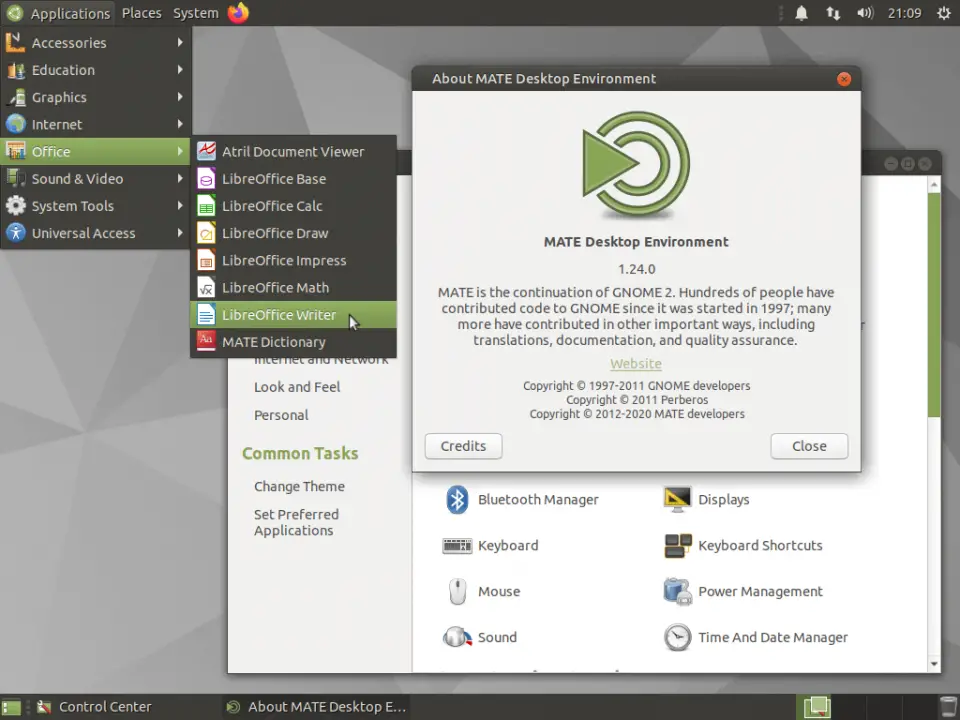Open the Displays configuration icon
Viewport: 960px width, 720px height.
pos(723,499)
